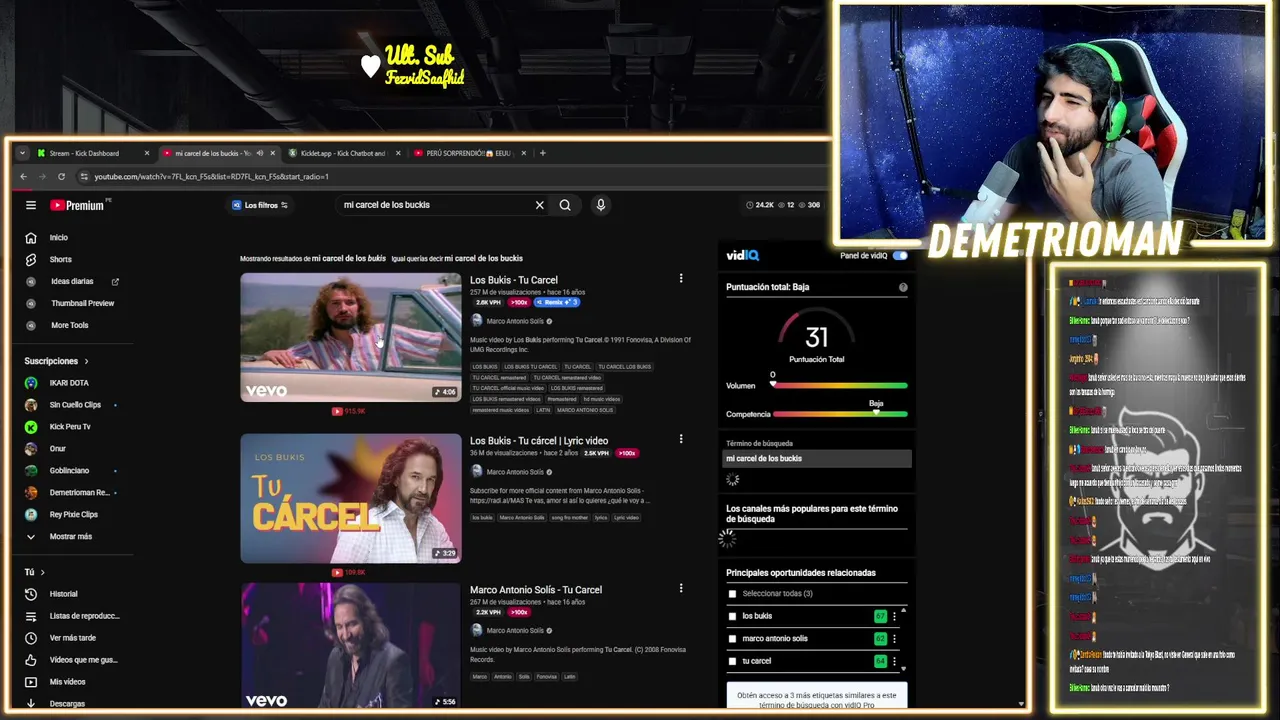Viewport: 1280px width, 720px height.
Task: Go back with the browser back arrow
Action: coord(23,177)
